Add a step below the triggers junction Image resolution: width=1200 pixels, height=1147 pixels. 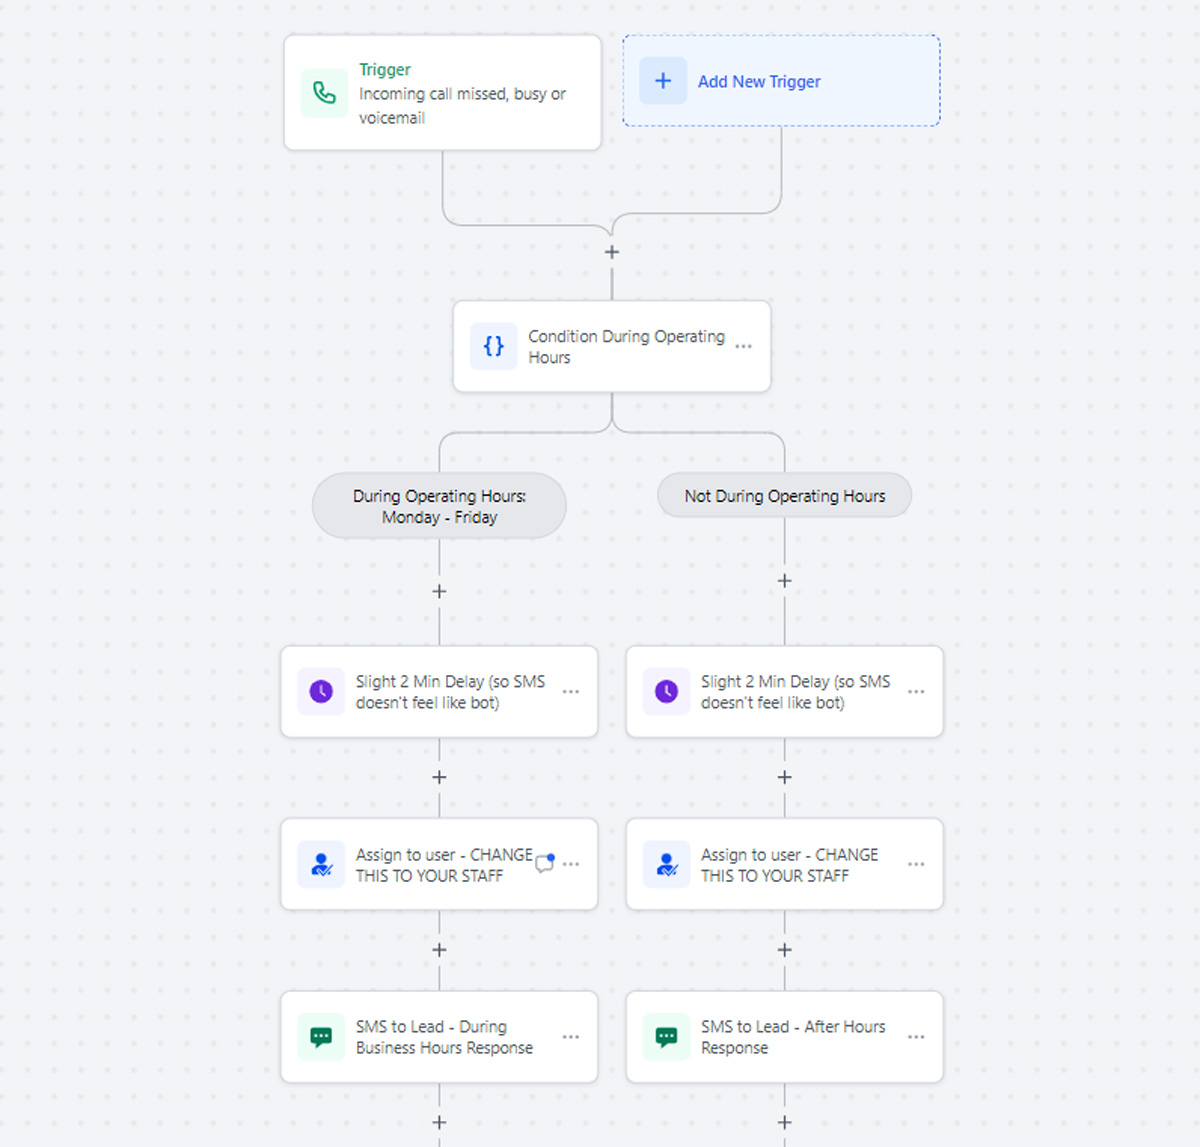(x=612, y=252)
